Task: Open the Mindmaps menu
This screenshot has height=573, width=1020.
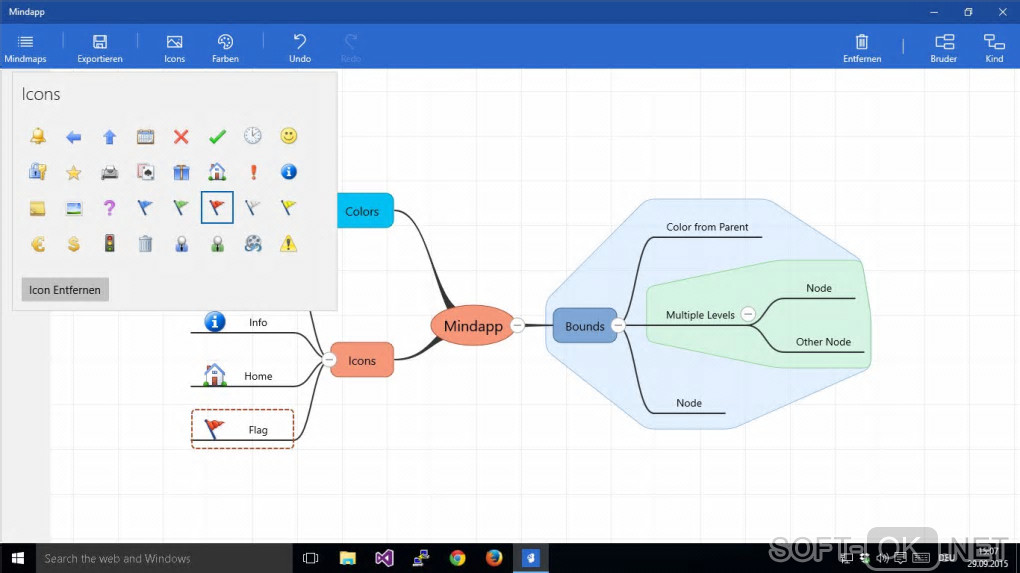Action: [x=25, y=48]
